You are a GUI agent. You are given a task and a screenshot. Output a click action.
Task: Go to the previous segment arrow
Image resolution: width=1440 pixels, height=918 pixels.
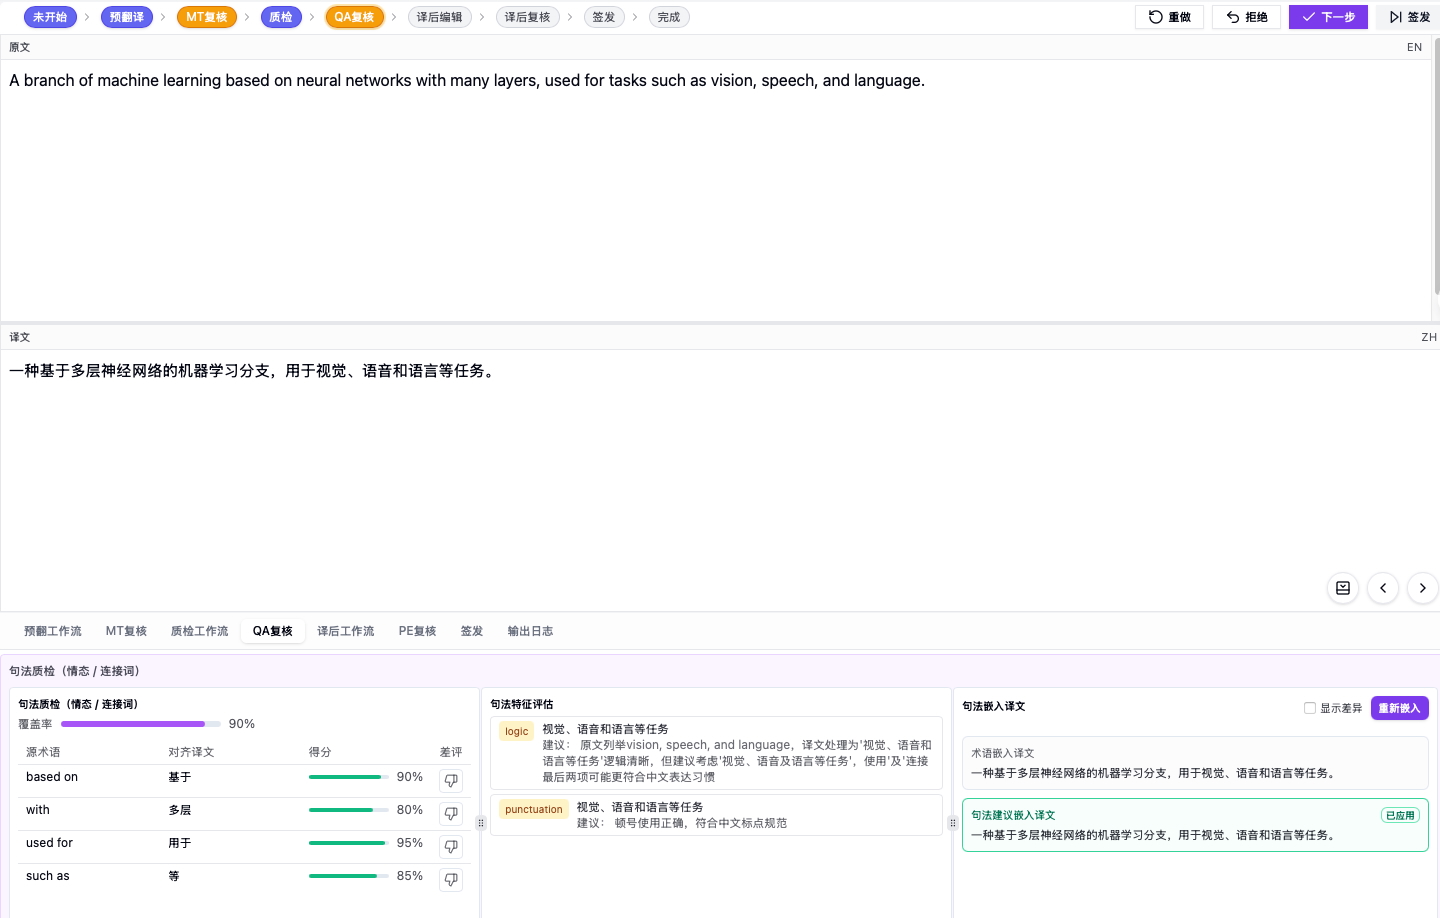pos(1382,588)
